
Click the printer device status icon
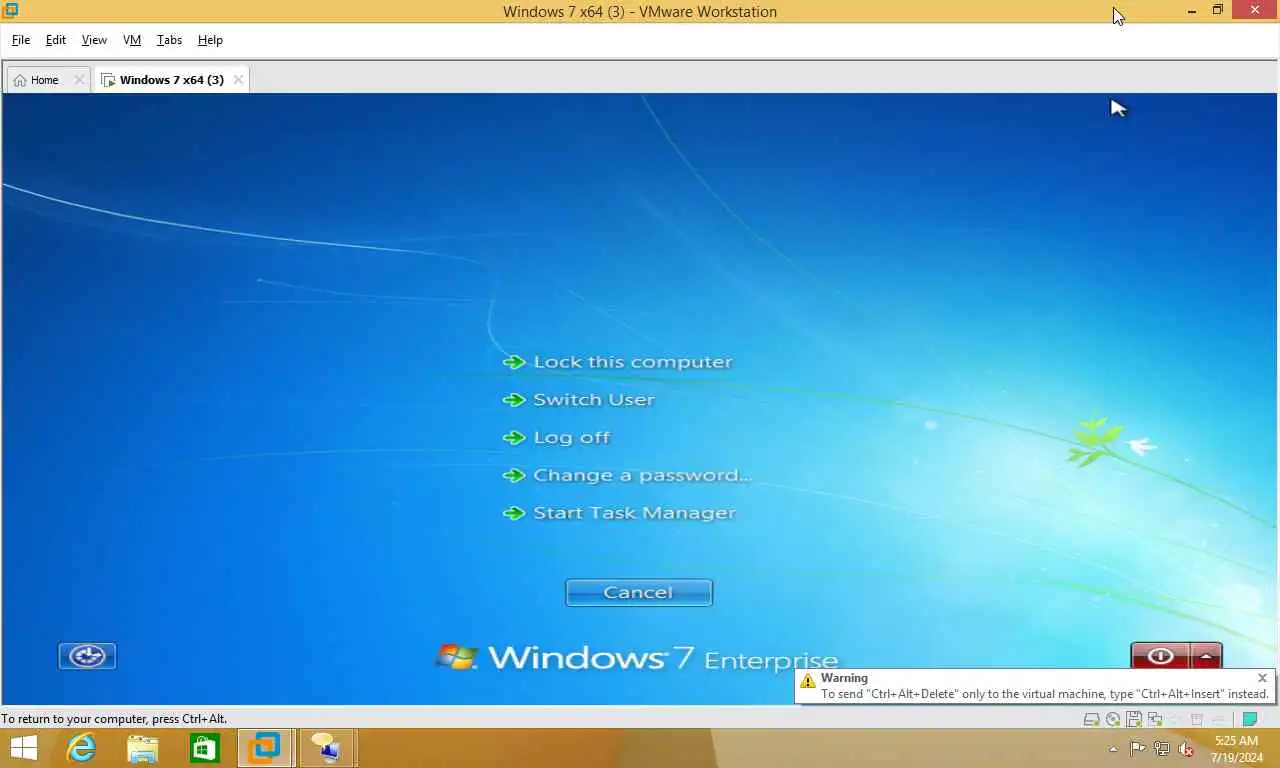(1197, 719)
